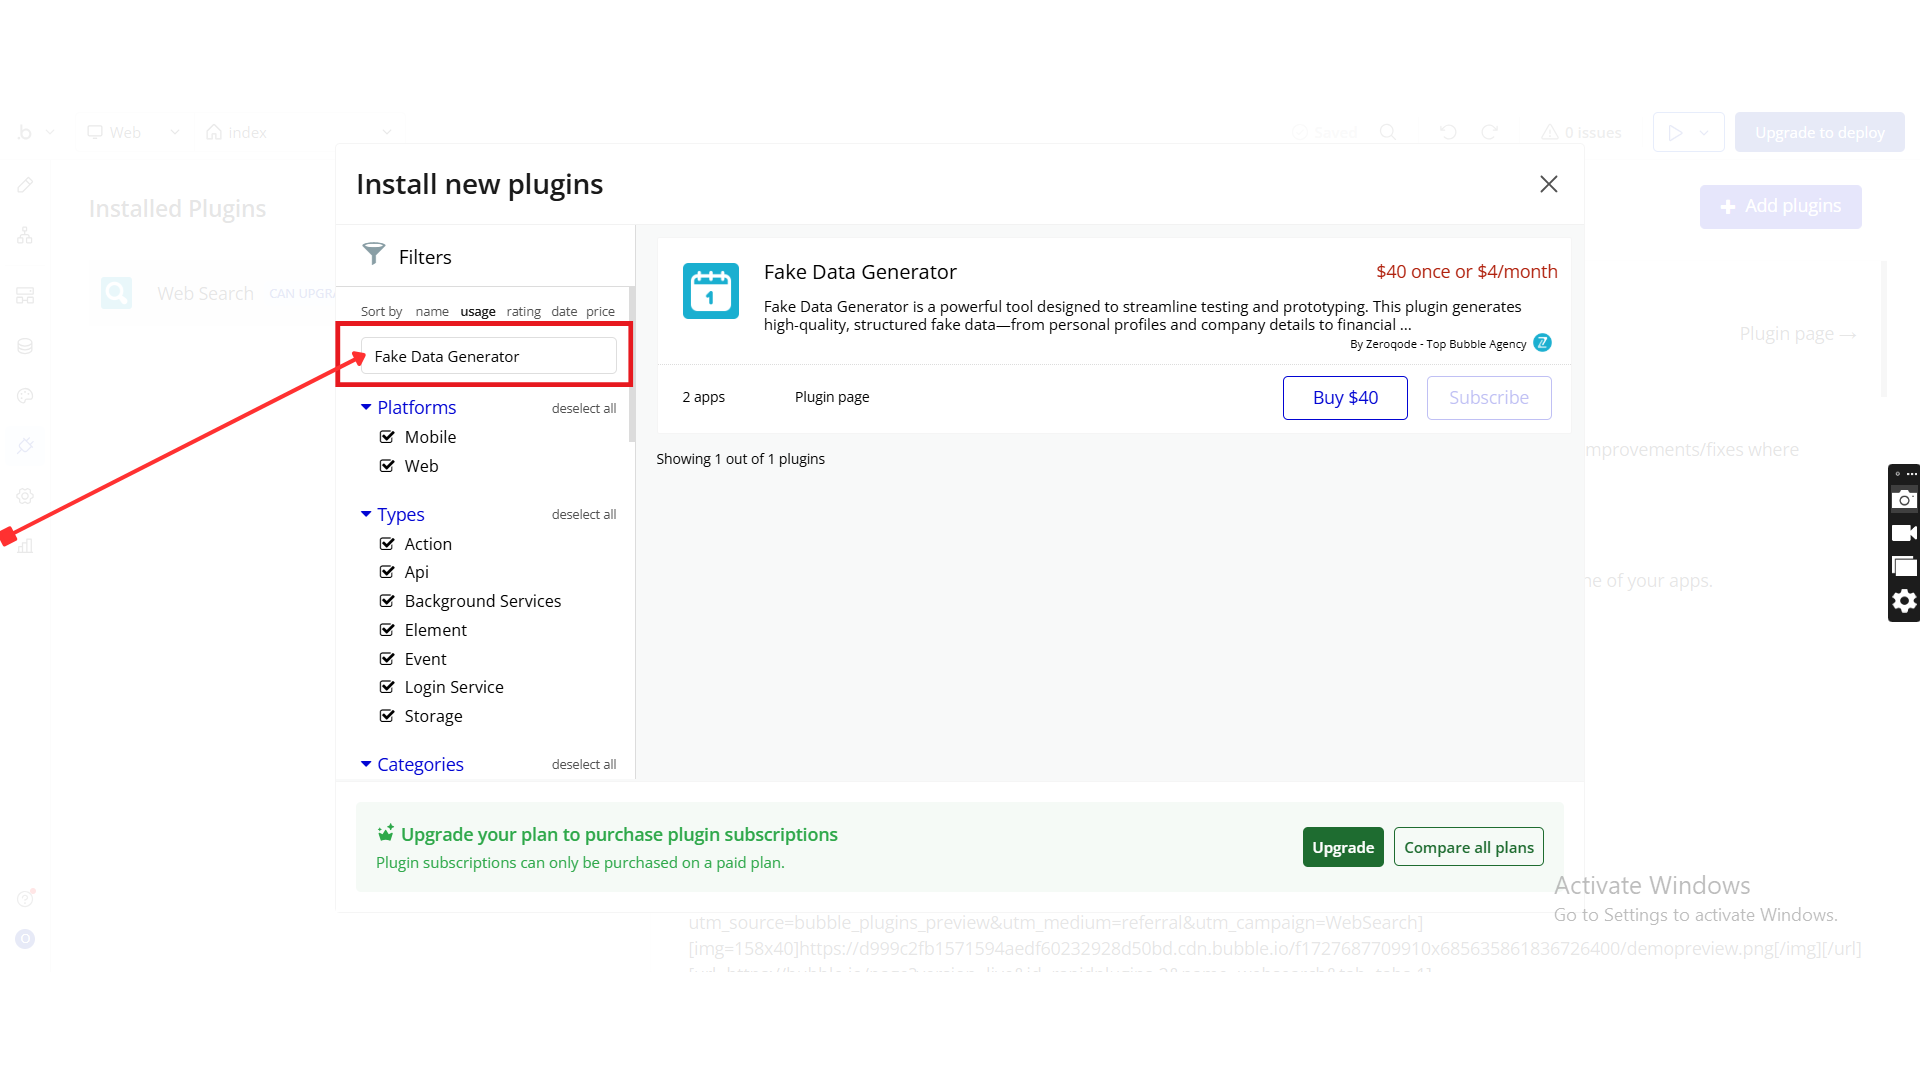The width and height of the screenshot is (1920, 1080).
Task: Click the screenshot camera icon on right edge
Action: (x=1904, y=500)
